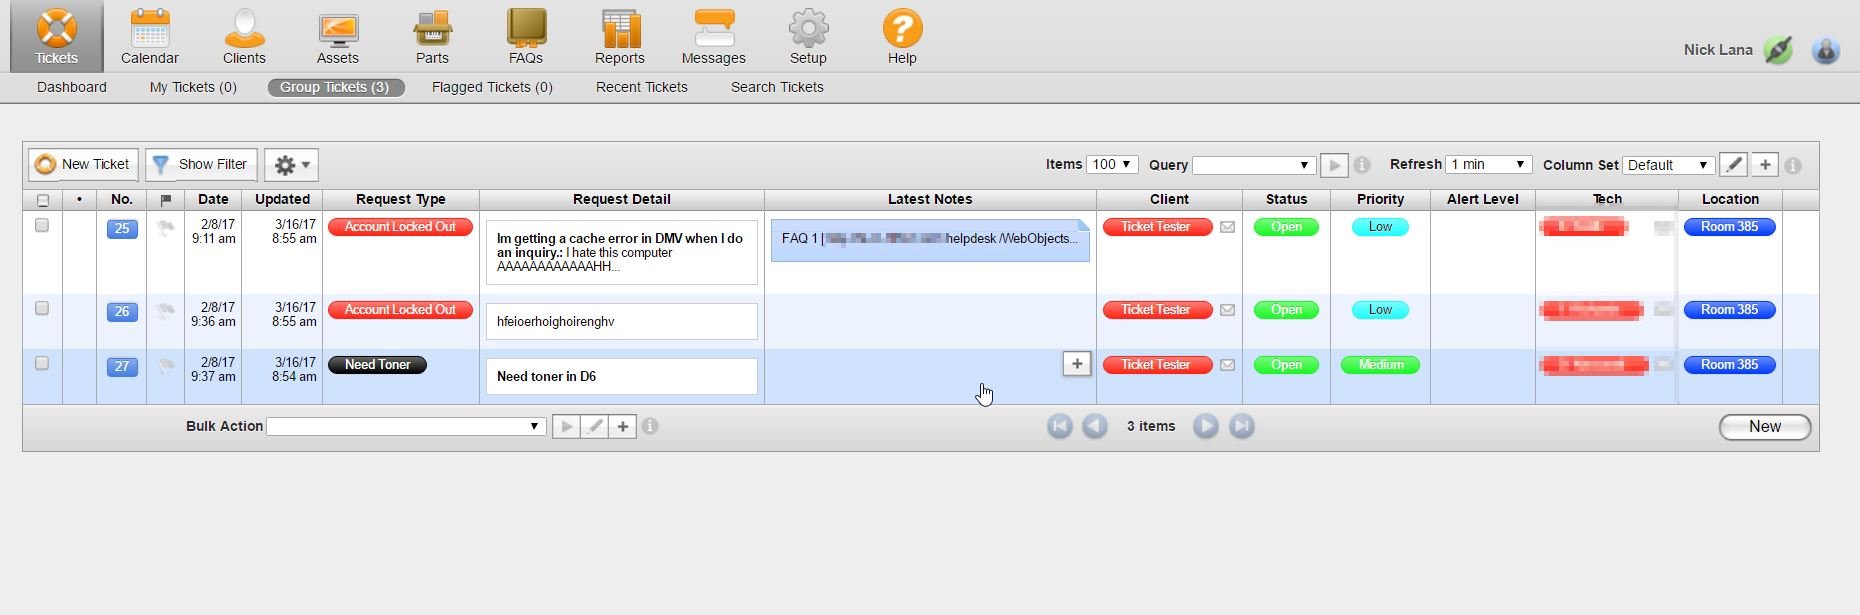Click Open status badge on ticket 25
This screenshot has height=615, width=1860.
coord(1286,227)
